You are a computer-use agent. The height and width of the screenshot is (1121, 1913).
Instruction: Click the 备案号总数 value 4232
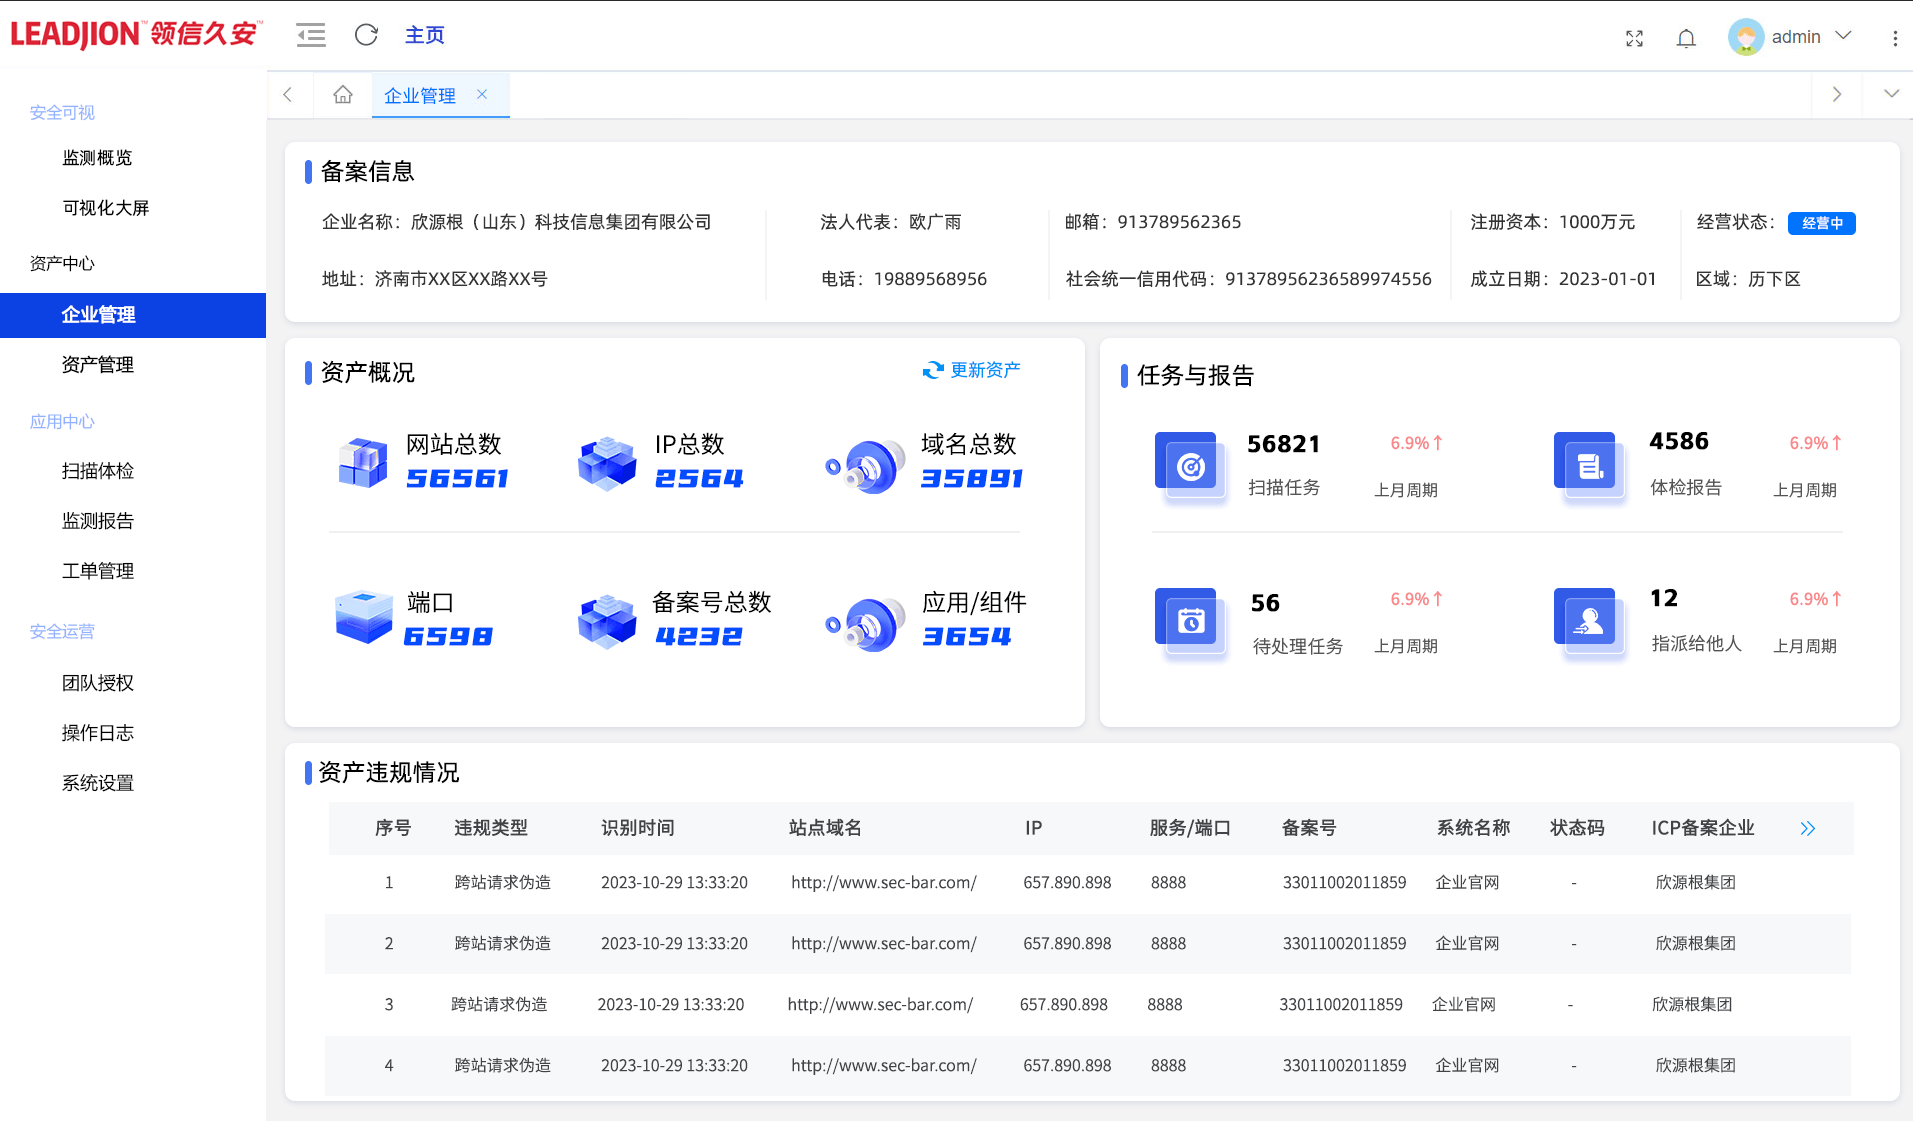tap(699, 637)
